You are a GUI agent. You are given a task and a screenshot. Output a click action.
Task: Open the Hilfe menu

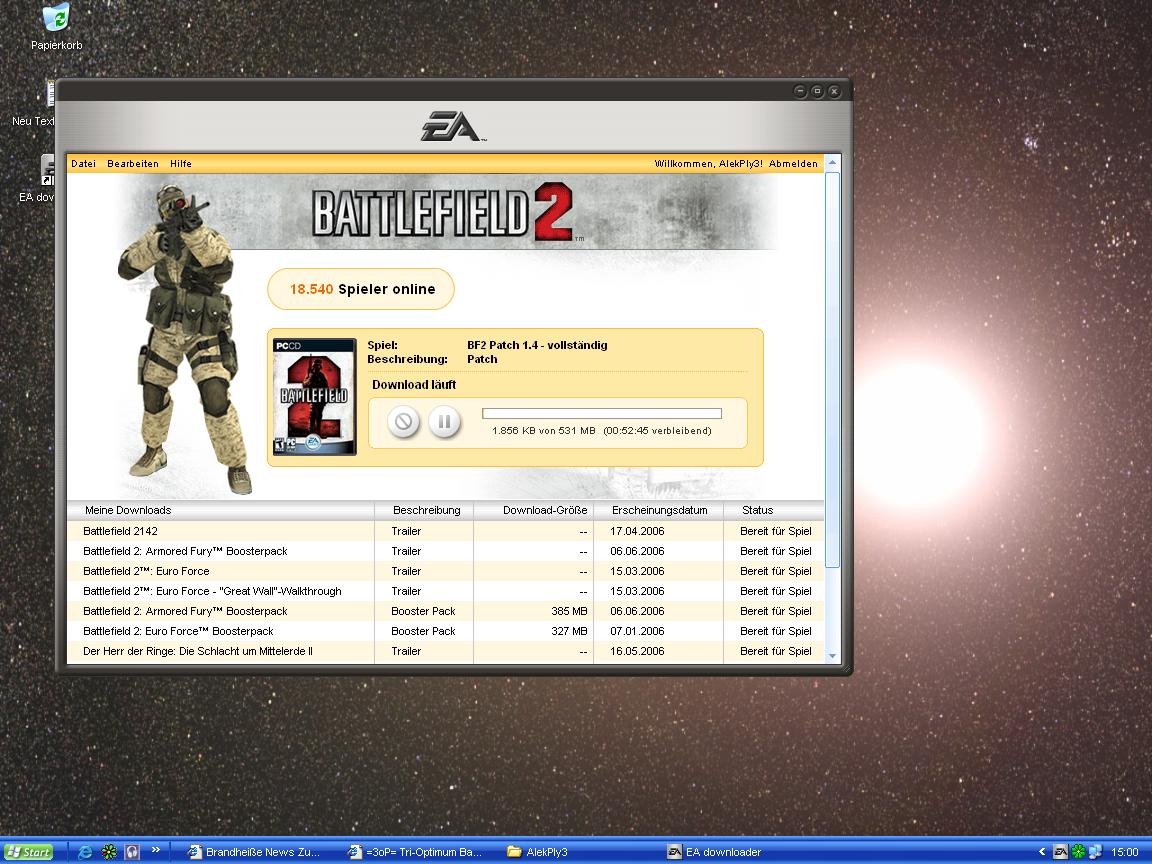pos(181,164)
